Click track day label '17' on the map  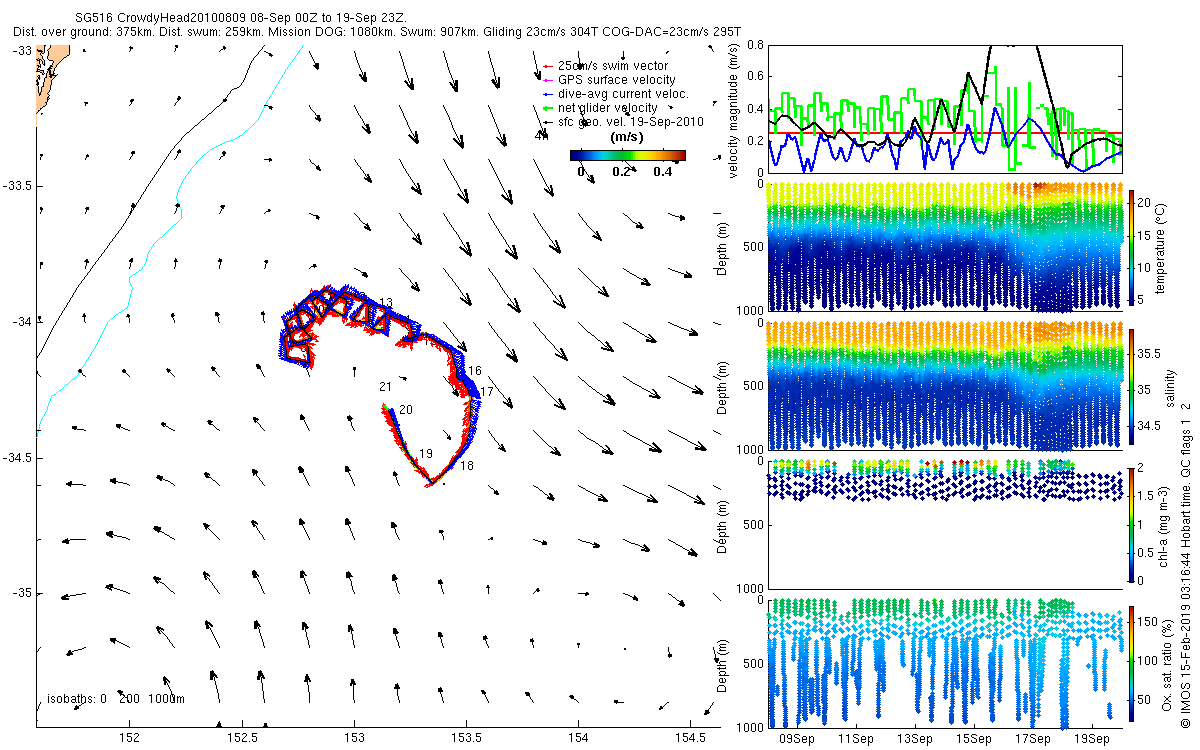tap(487, 391)
